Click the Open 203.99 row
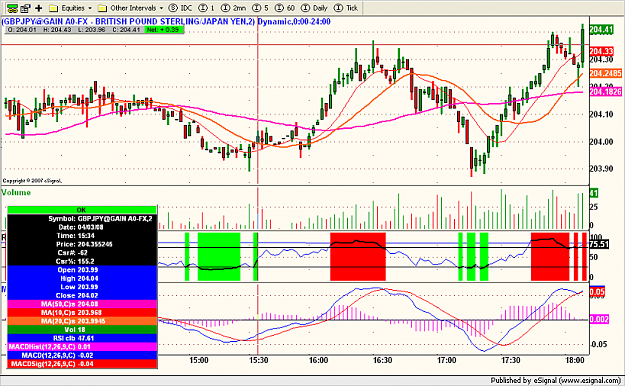The image size is (625, 386). (82, 270)
